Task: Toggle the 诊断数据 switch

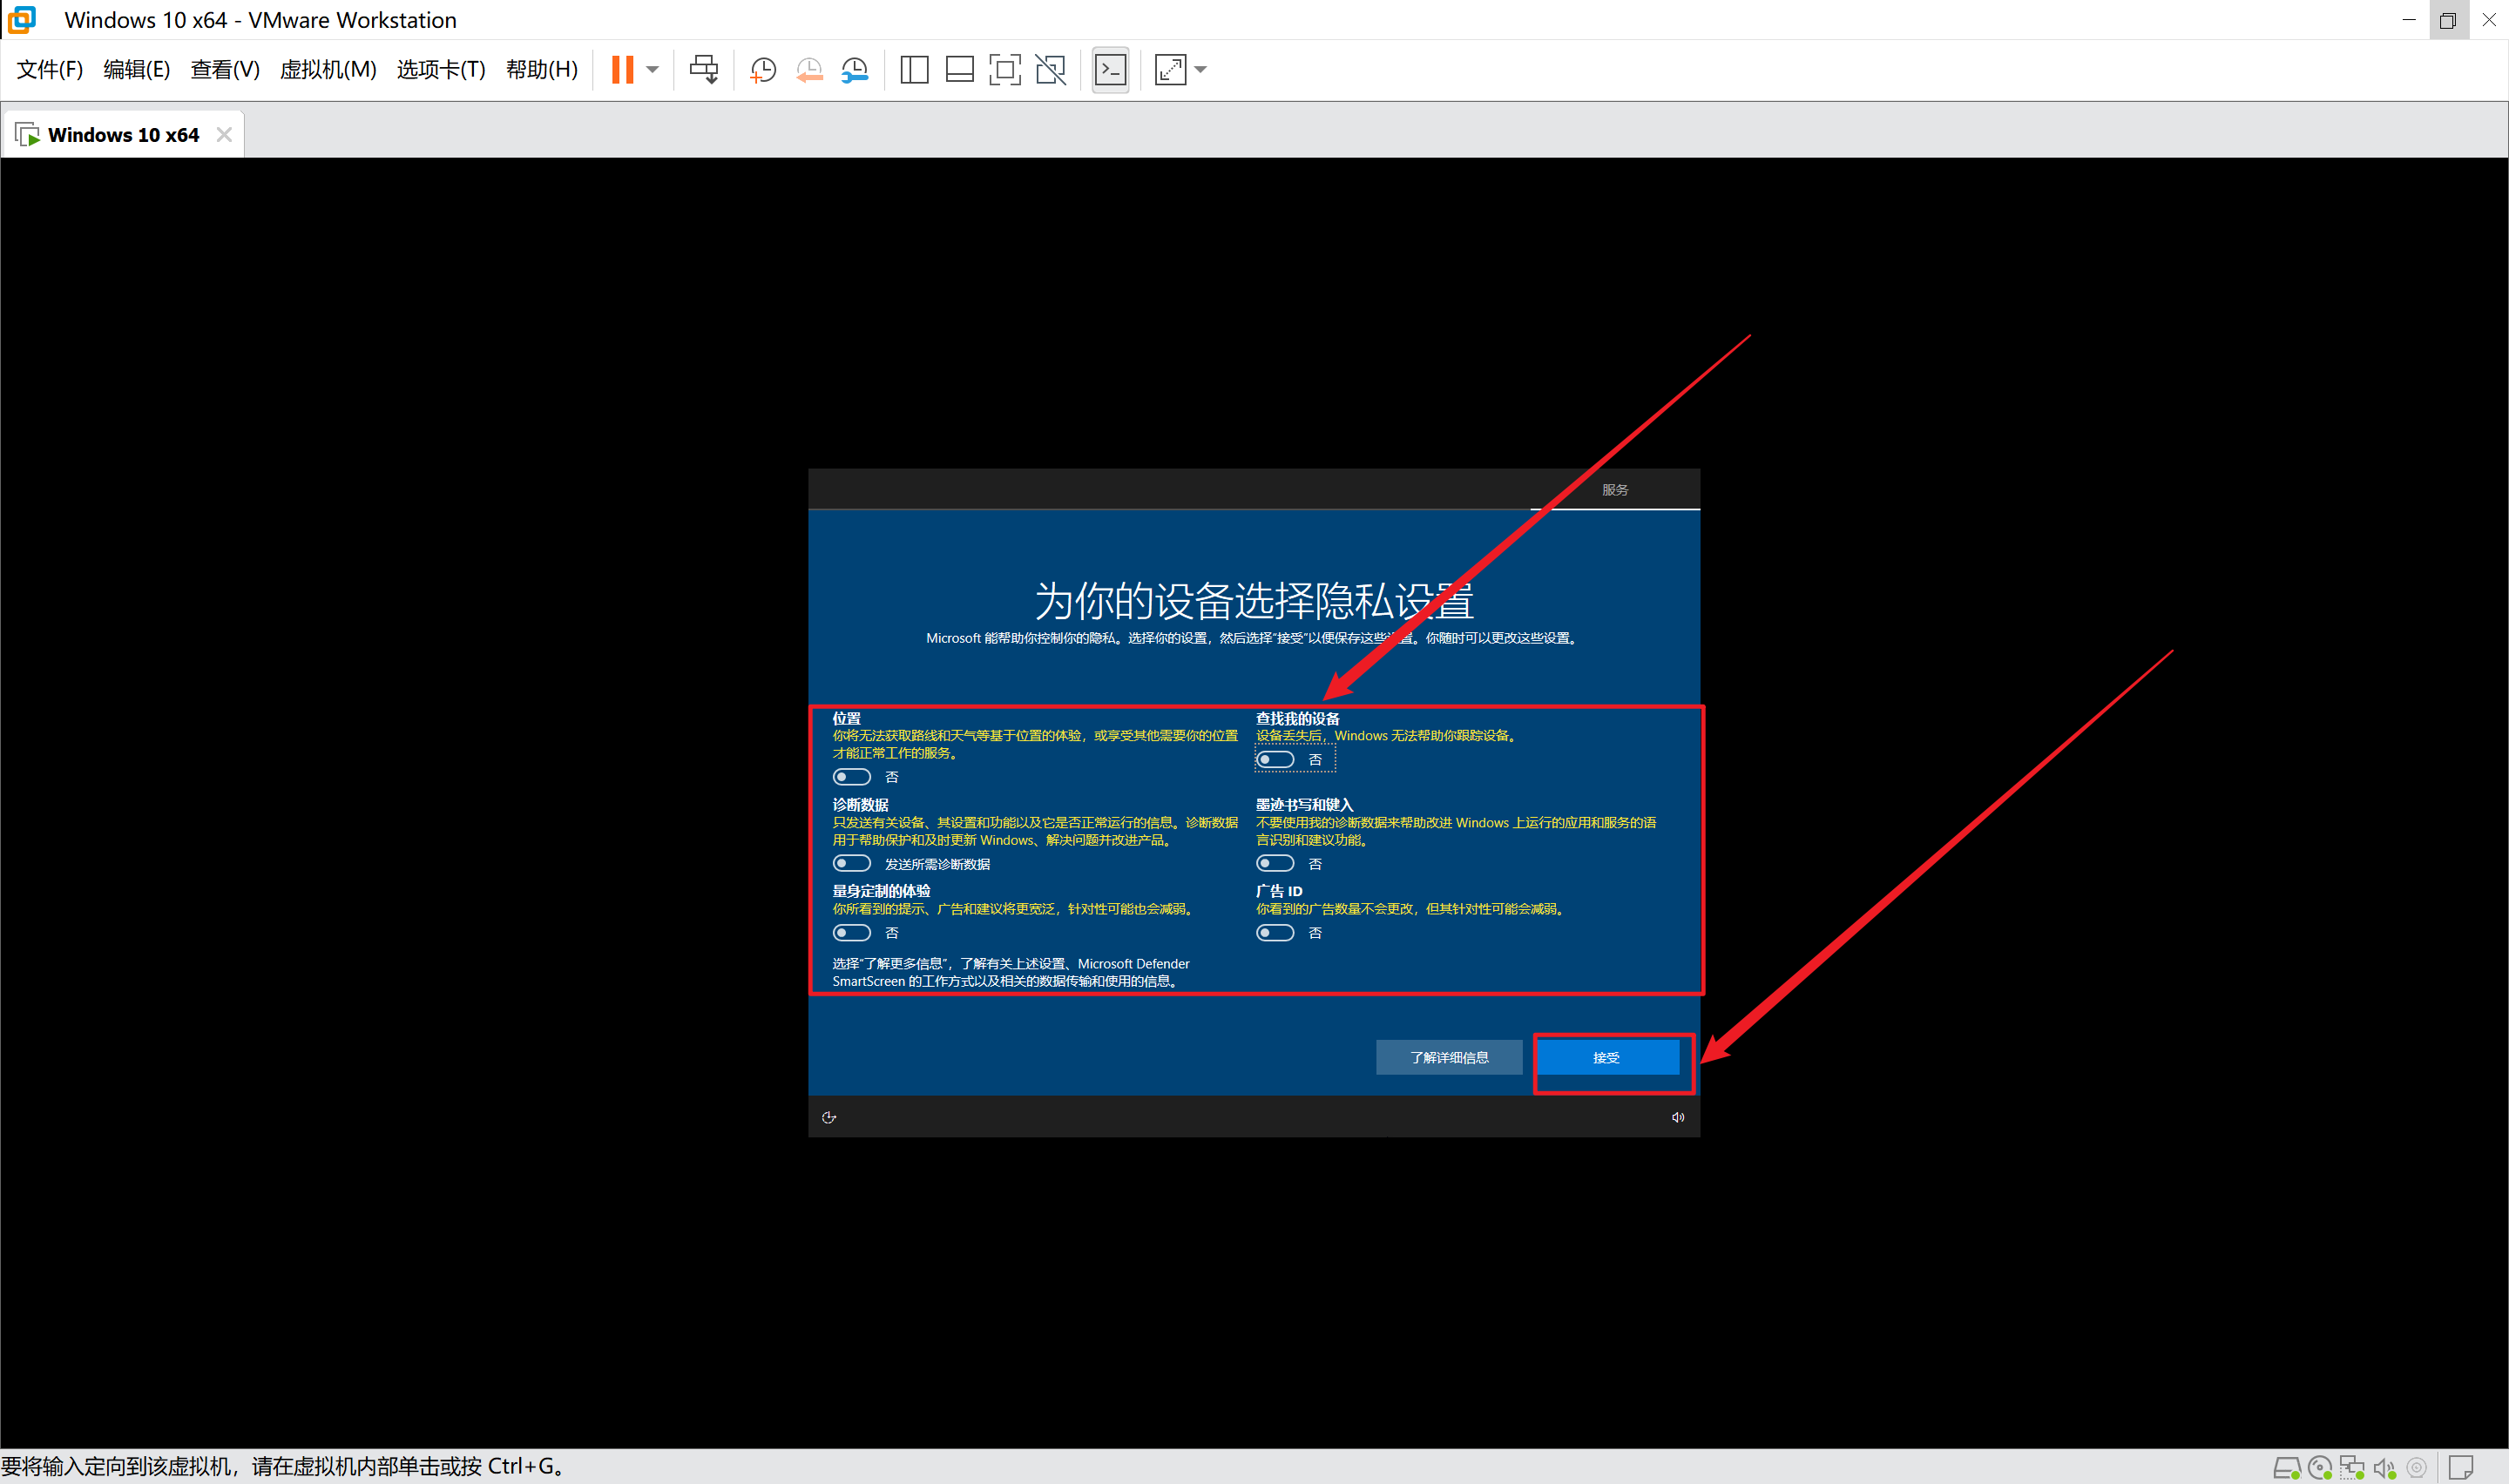Action: [x=852, y=864]
